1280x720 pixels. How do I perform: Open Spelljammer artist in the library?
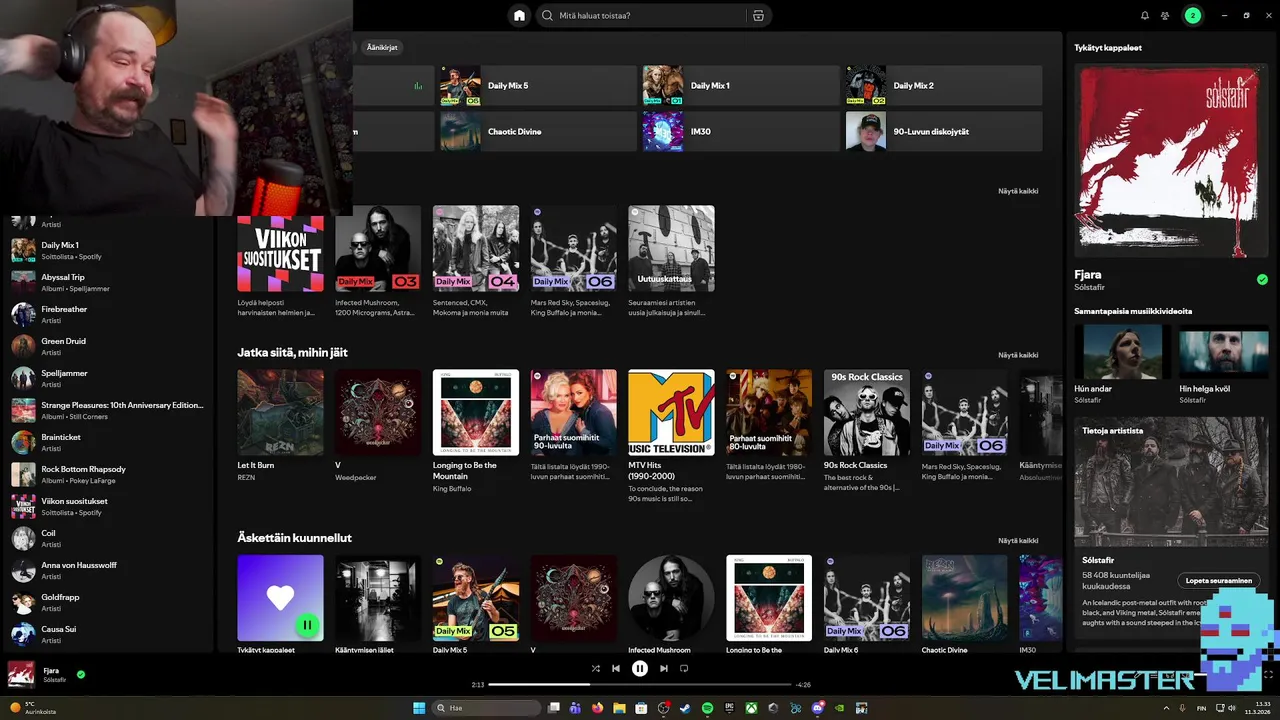pos(108,378)
